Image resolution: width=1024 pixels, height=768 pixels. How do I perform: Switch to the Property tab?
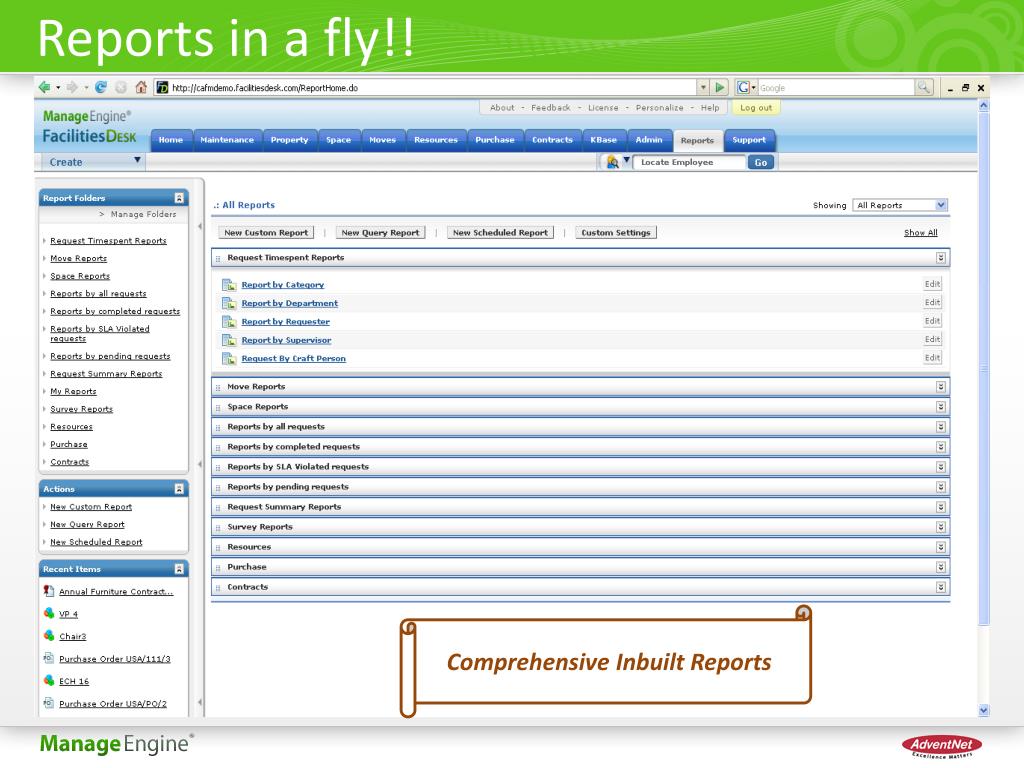pos(289,140)
